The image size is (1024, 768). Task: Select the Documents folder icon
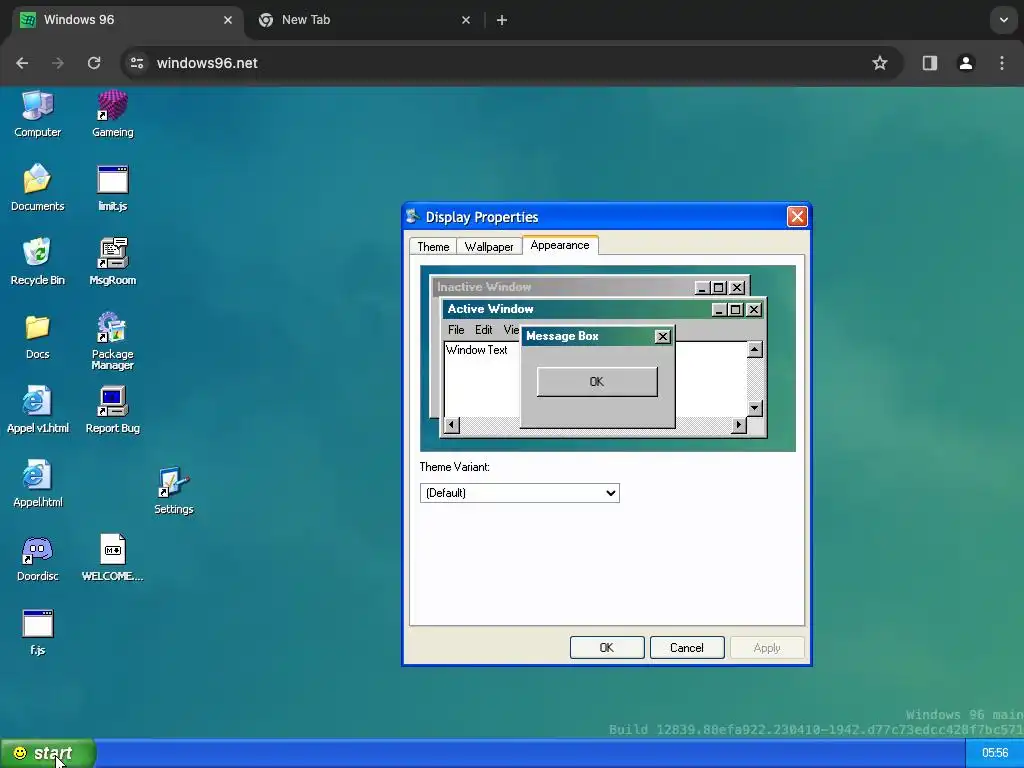click(37, 188)
